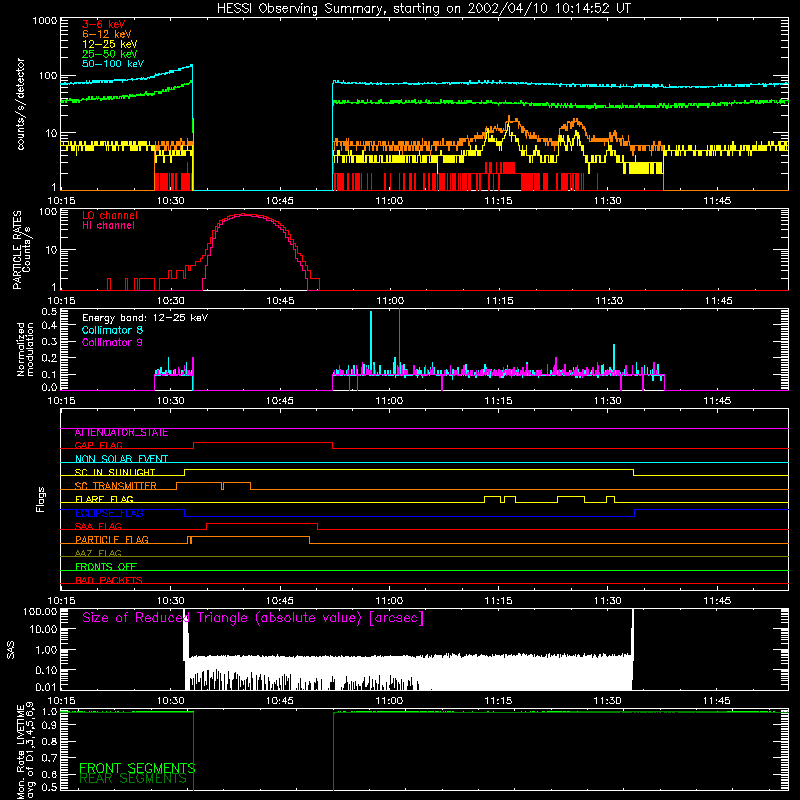Pick the green 25-50 keV legend label
The height and width of the screenshot is (800, 800).
click(110, 54)
